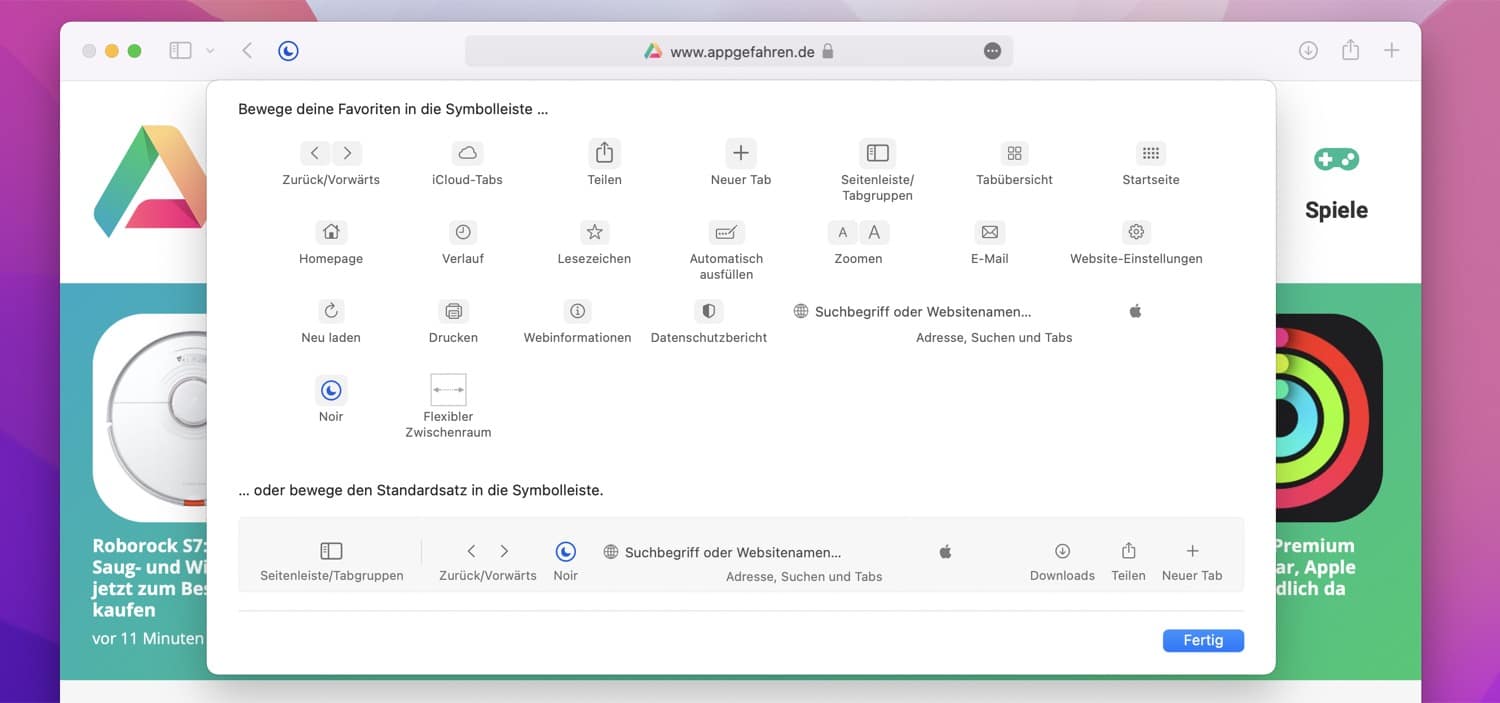Screen dimensions: 1500x703
Task: Open the page options ellipsis in address bar
Action: [992, 51]
